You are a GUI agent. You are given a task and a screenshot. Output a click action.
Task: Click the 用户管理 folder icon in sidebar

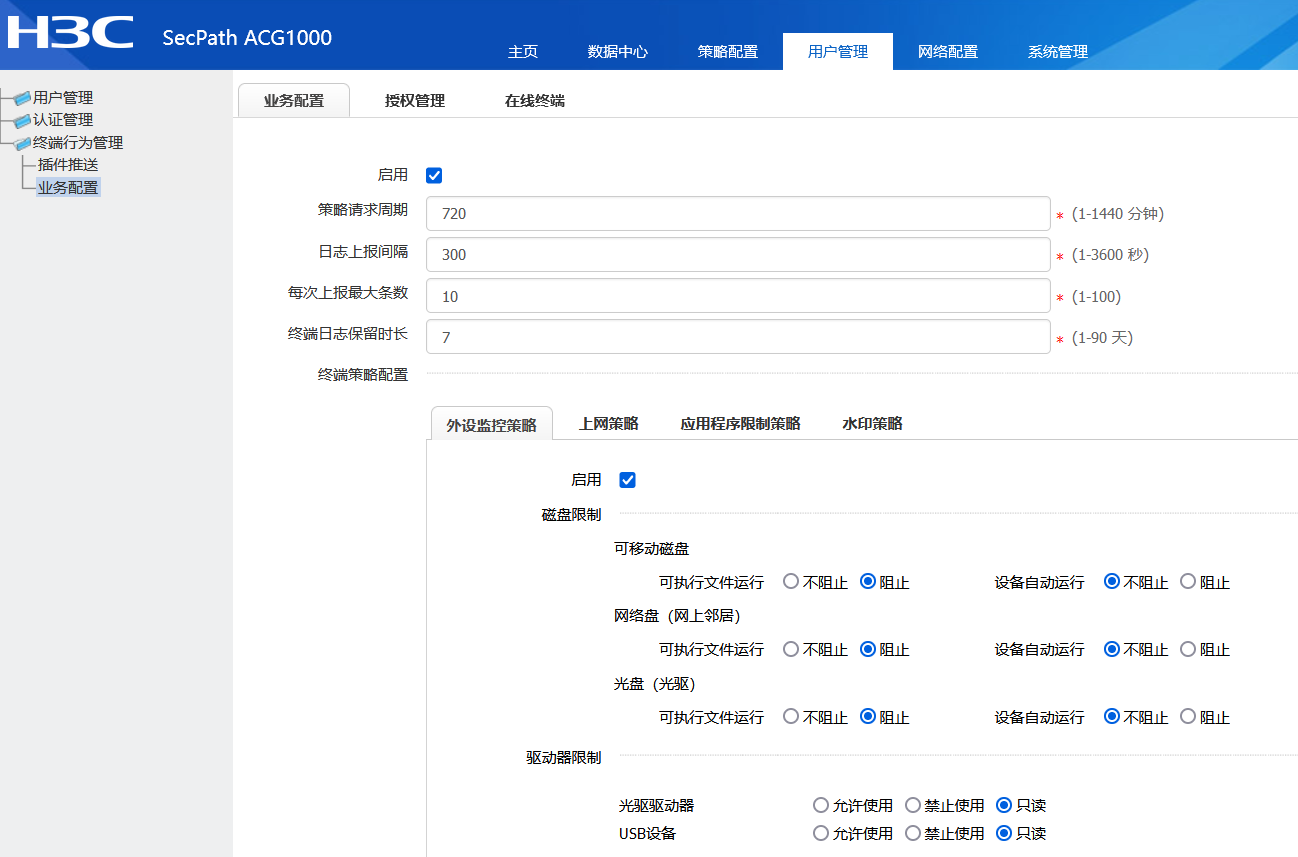coord(22,98)
